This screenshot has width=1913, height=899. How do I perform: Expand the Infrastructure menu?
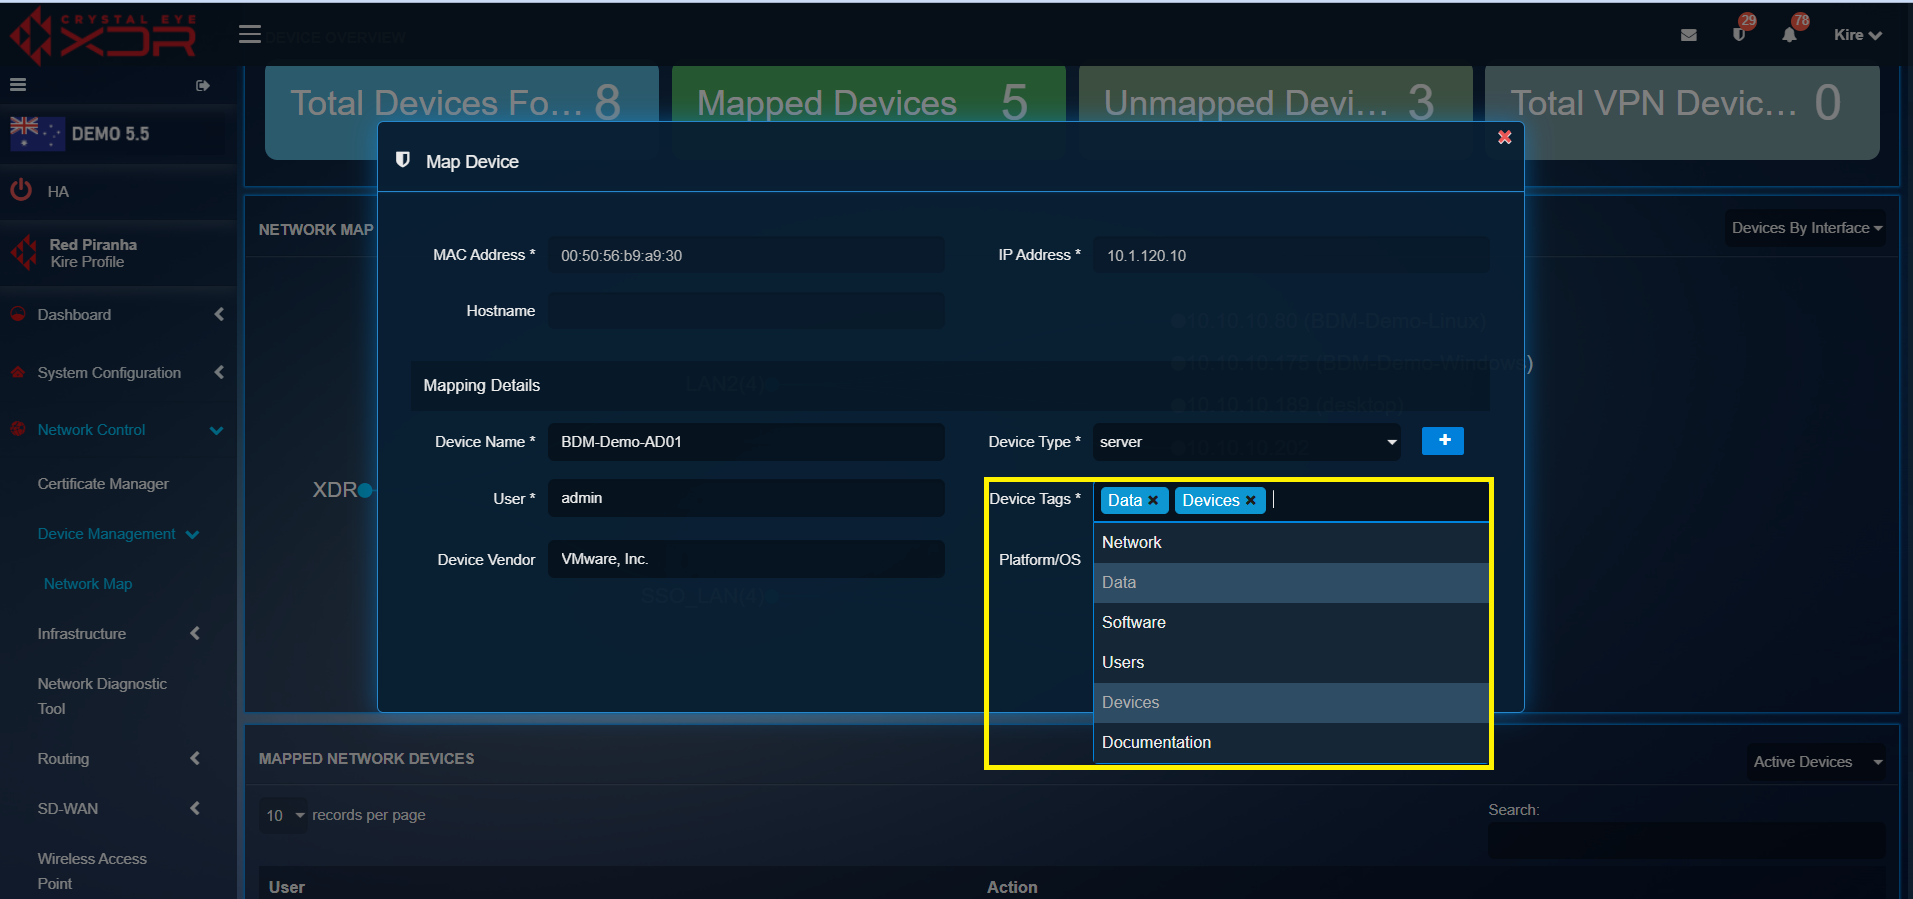[x=118, y=633]
